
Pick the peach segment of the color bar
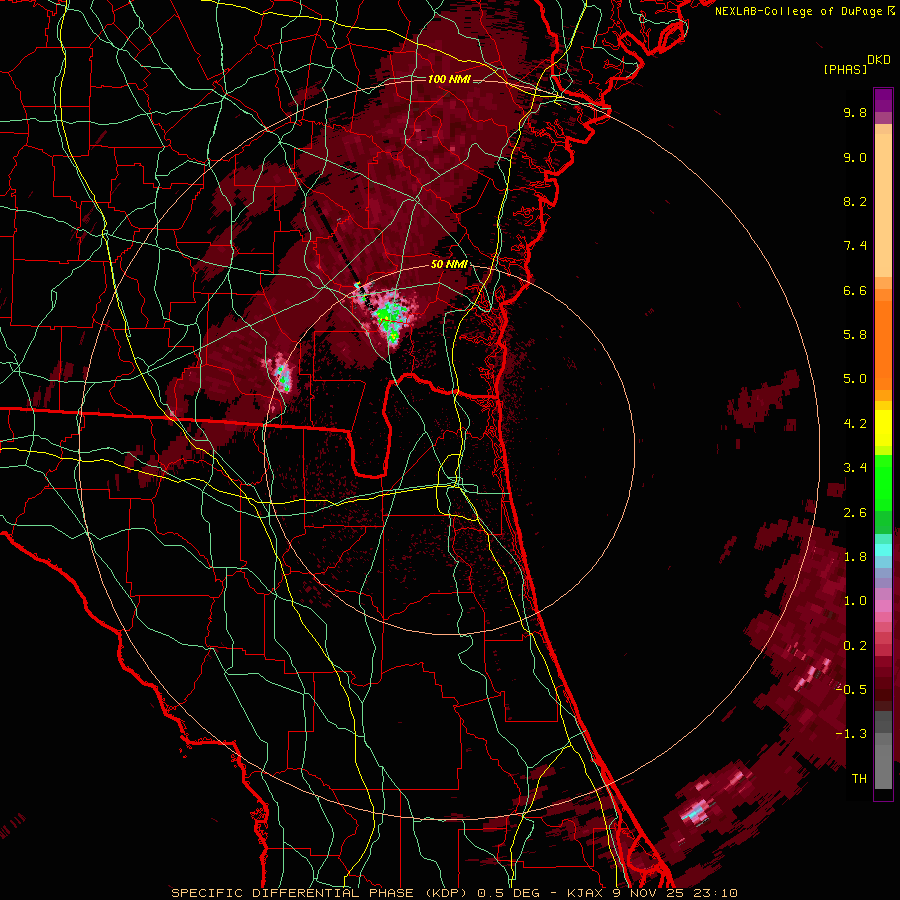883,201
